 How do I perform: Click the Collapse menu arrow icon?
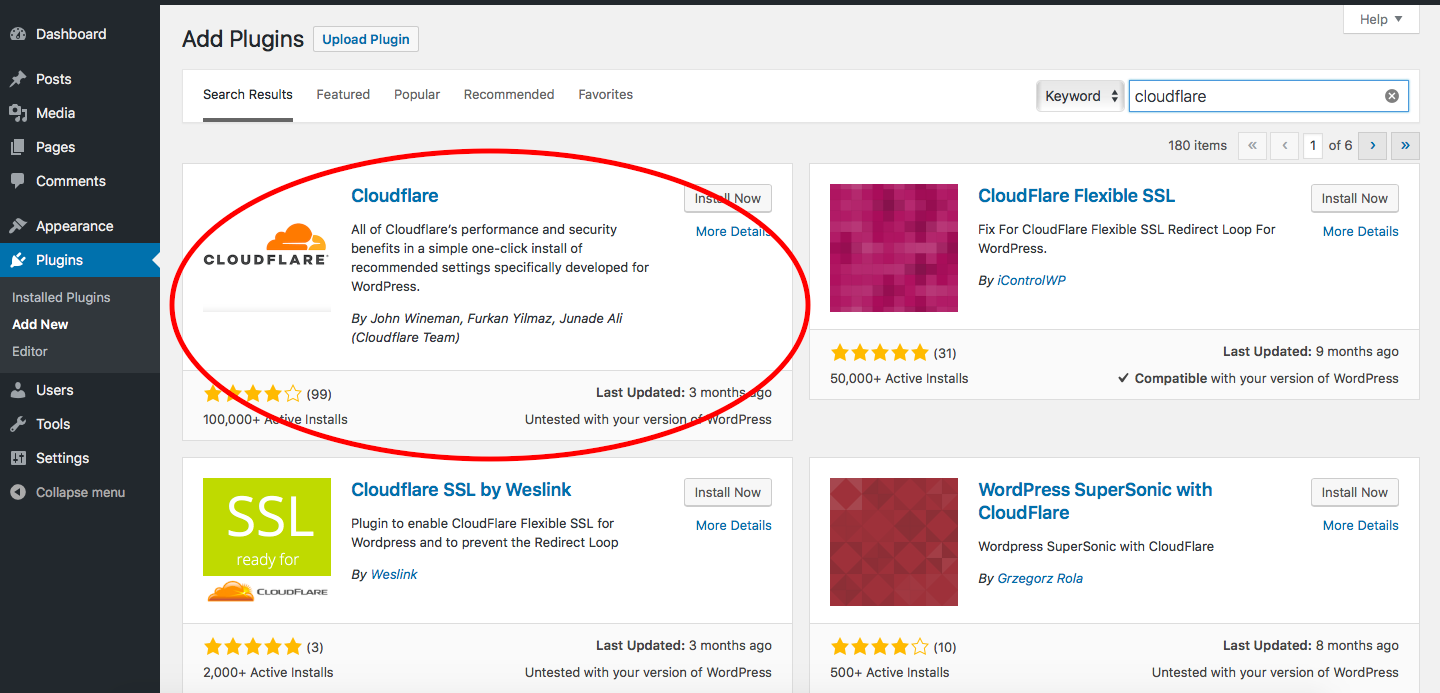(18, 492)
